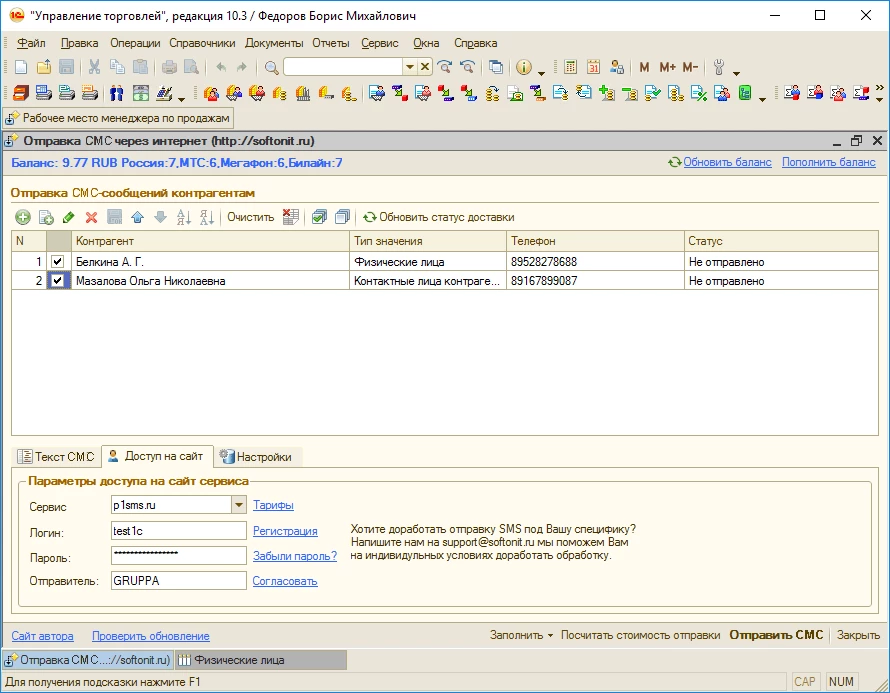Click the pencil Edit row icon
Image resolution: width=890 pixels, height=693 pixels.
tap(68, 217)
